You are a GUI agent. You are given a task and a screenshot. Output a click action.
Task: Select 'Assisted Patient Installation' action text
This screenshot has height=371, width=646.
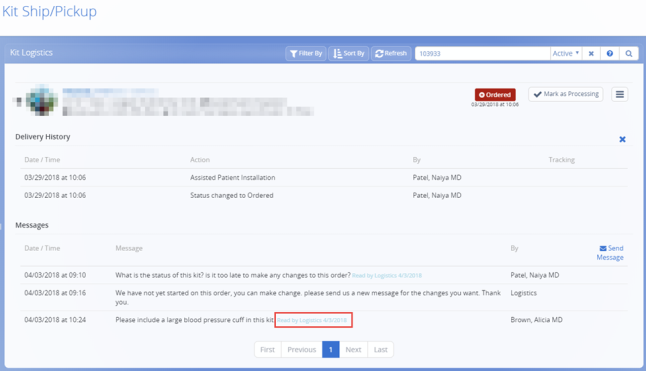[x=232, y=177]
